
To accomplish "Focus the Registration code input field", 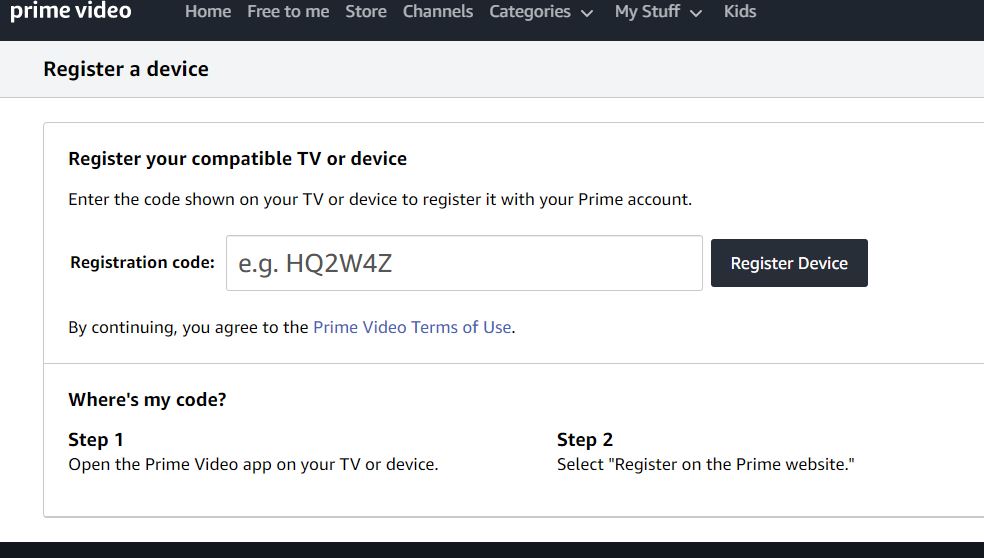I will coord(464,263).
